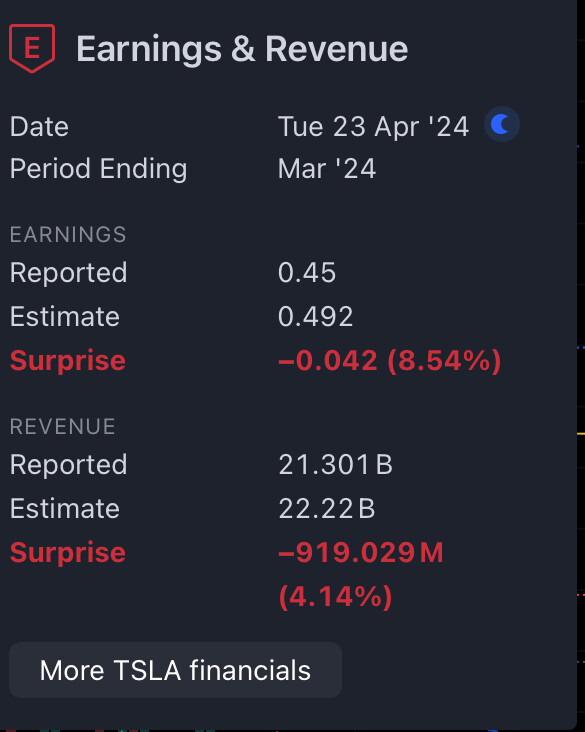Select the Period Ending label
Viewport: 585px width, 732px height.
[99, 169]
